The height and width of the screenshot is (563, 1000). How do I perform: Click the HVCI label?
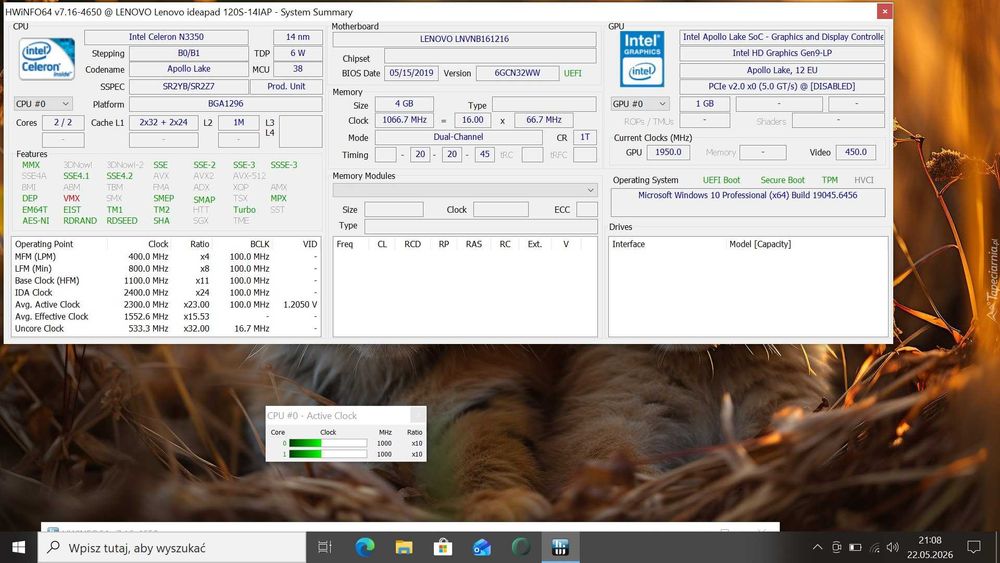point(864,180)
